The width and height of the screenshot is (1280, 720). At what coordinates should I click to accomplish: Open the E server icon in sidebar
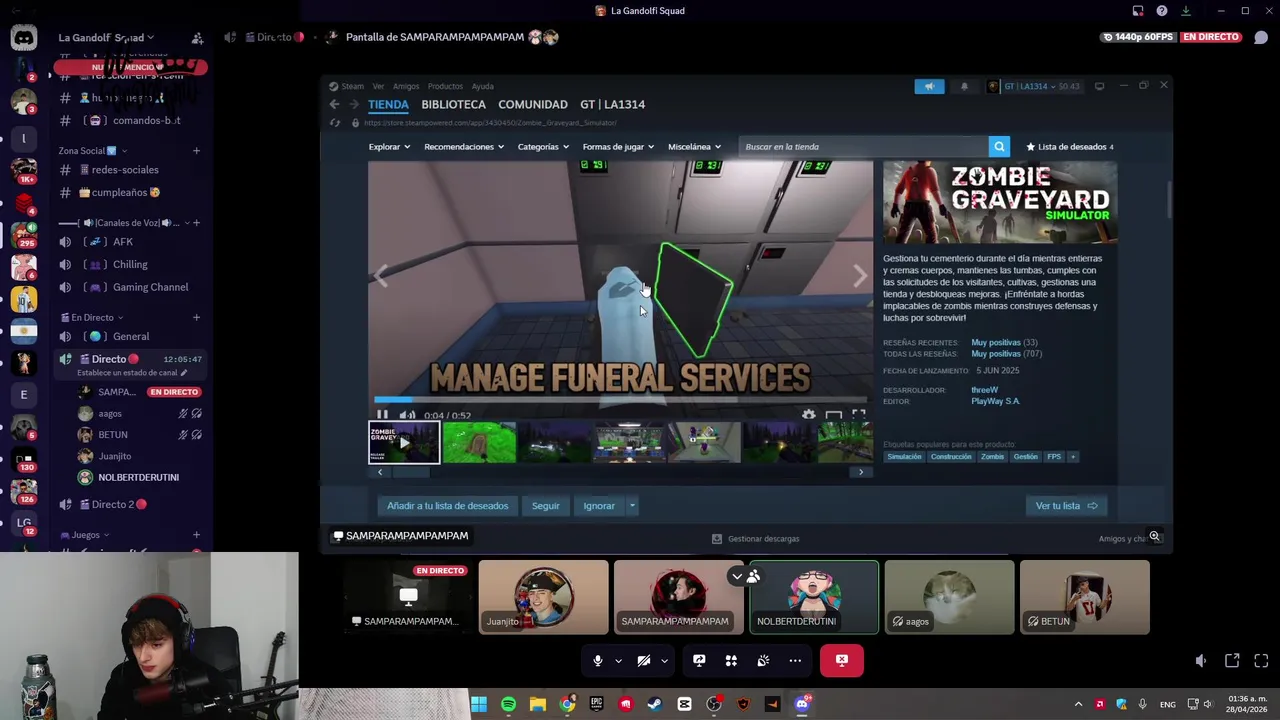(24, 395)
